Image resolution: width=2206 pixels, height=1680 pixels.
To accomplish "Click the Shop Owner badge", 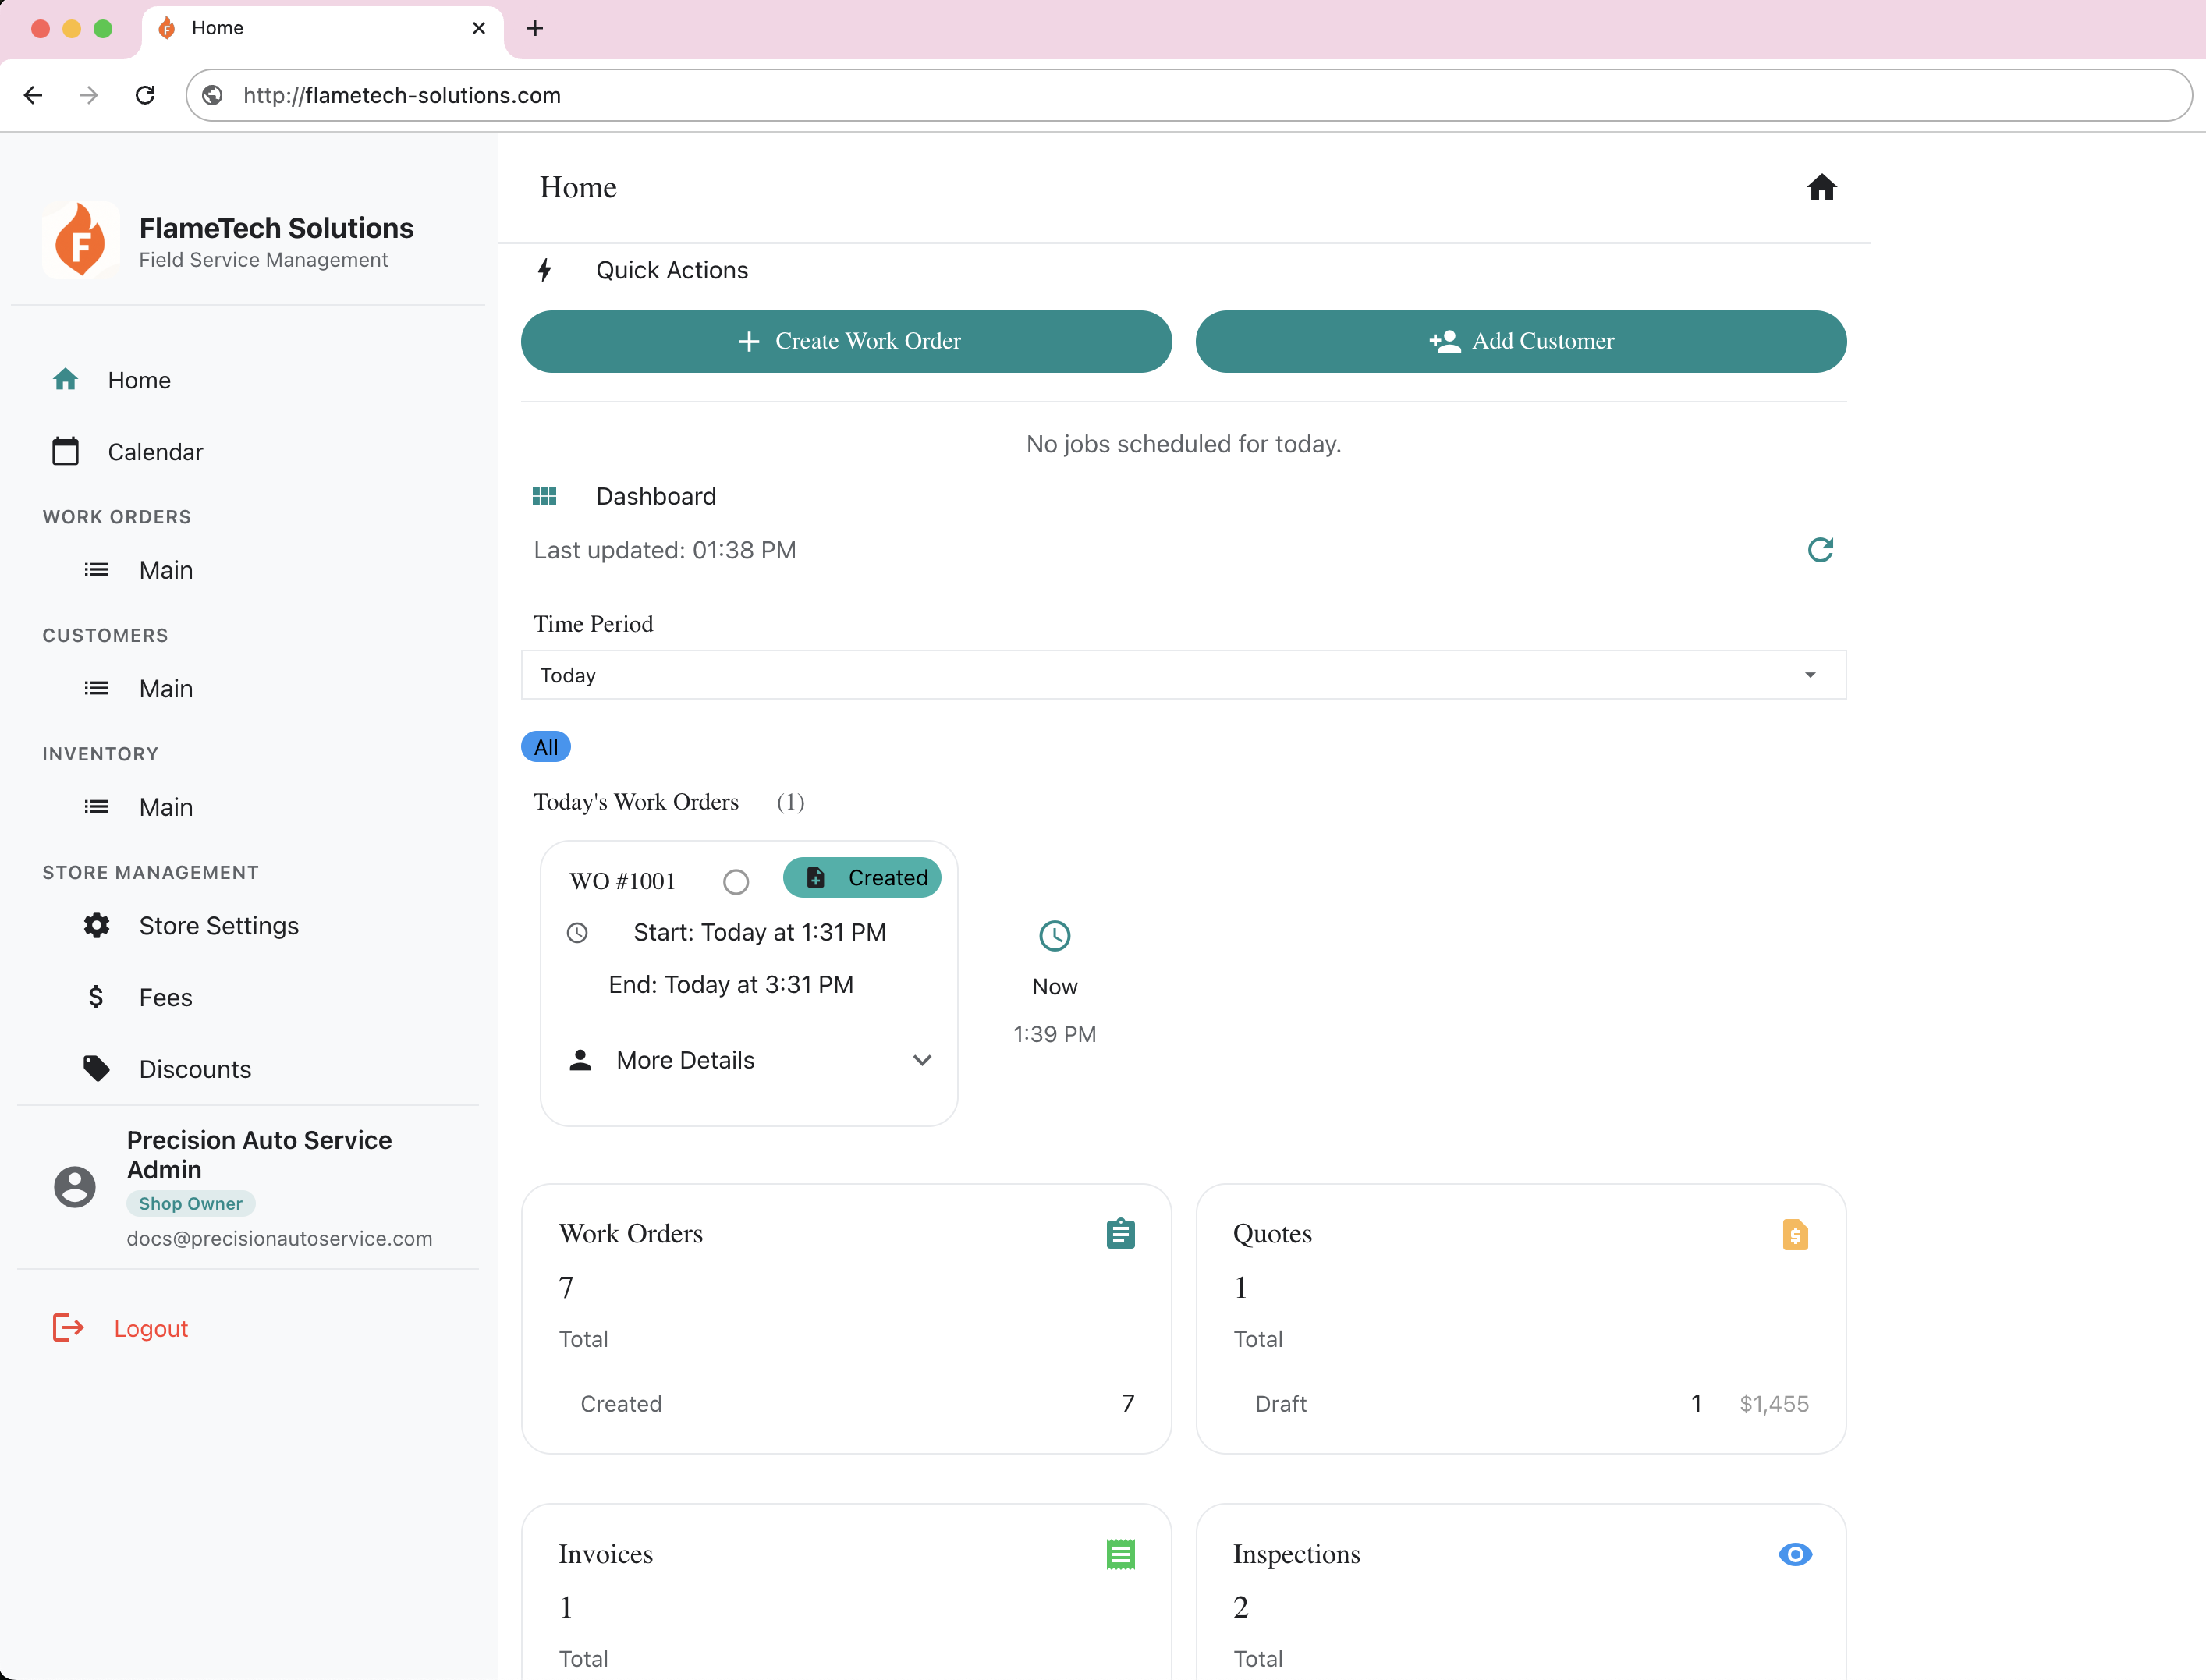I will [190, 1203].
